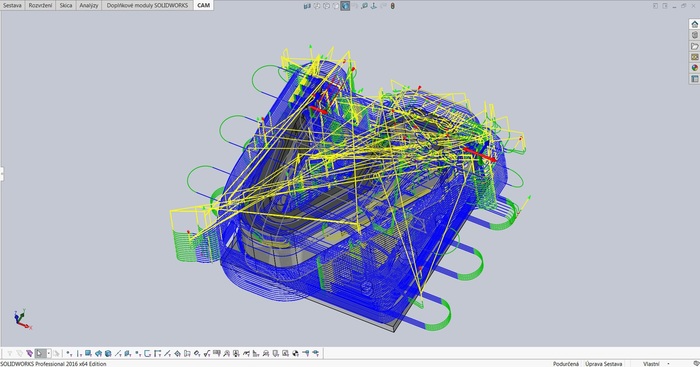Open the SOLIDWORKS Resources home icon in task pane
Screen dimensions: 700x367
[x=695, y=24]
